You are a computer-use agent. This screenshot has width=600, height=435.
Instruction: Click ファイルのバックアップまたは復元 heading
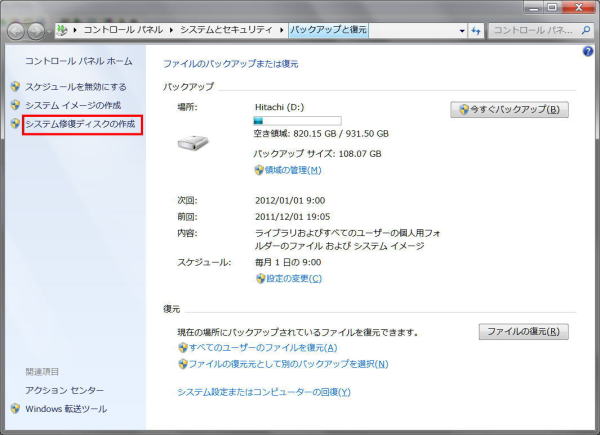(x=231, y=64)
